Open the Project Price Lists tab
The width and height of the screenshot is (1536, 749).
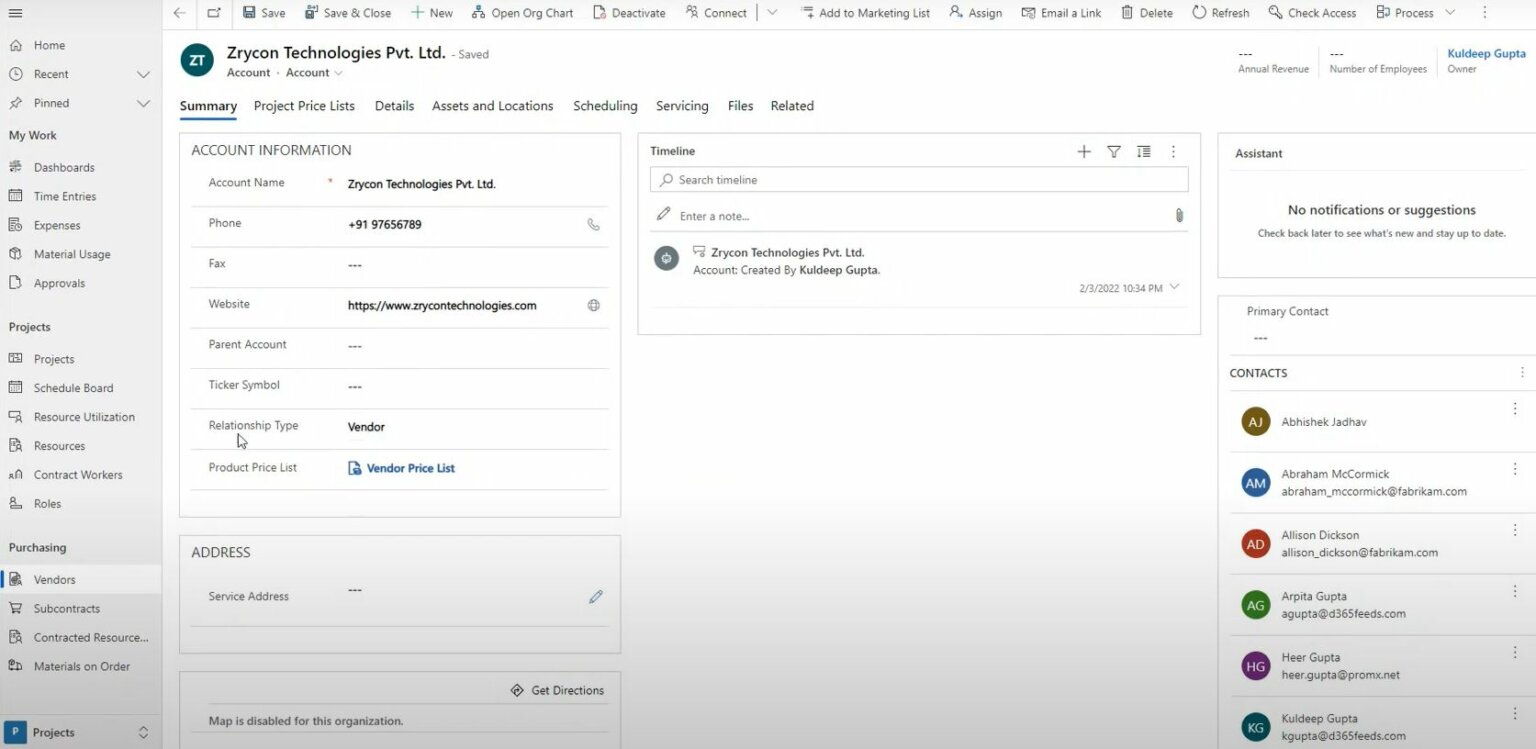coord(304,105)
